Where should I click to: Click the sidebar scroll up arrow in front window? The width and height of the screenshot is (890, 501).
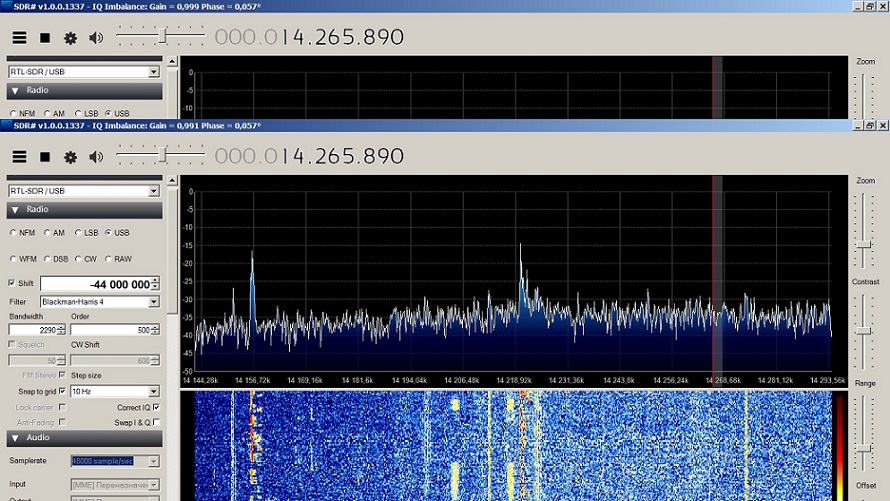(x=173, y=180)
